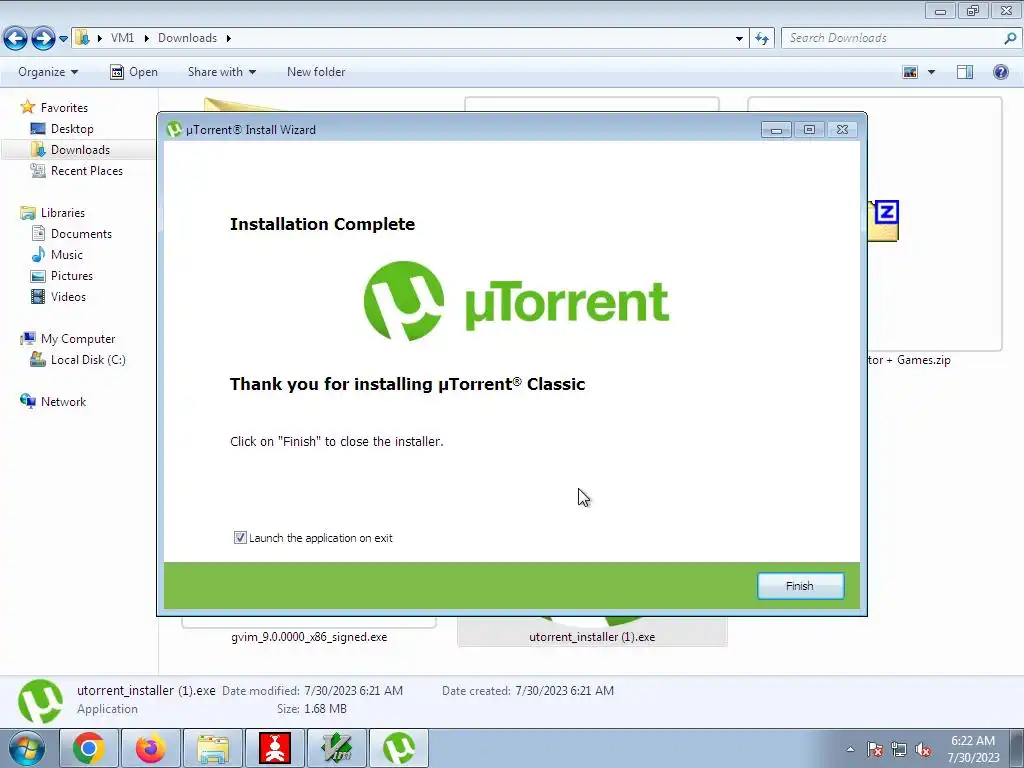Open the Organize menu
Screen dimensions: 1024x768
coord(48,72)
